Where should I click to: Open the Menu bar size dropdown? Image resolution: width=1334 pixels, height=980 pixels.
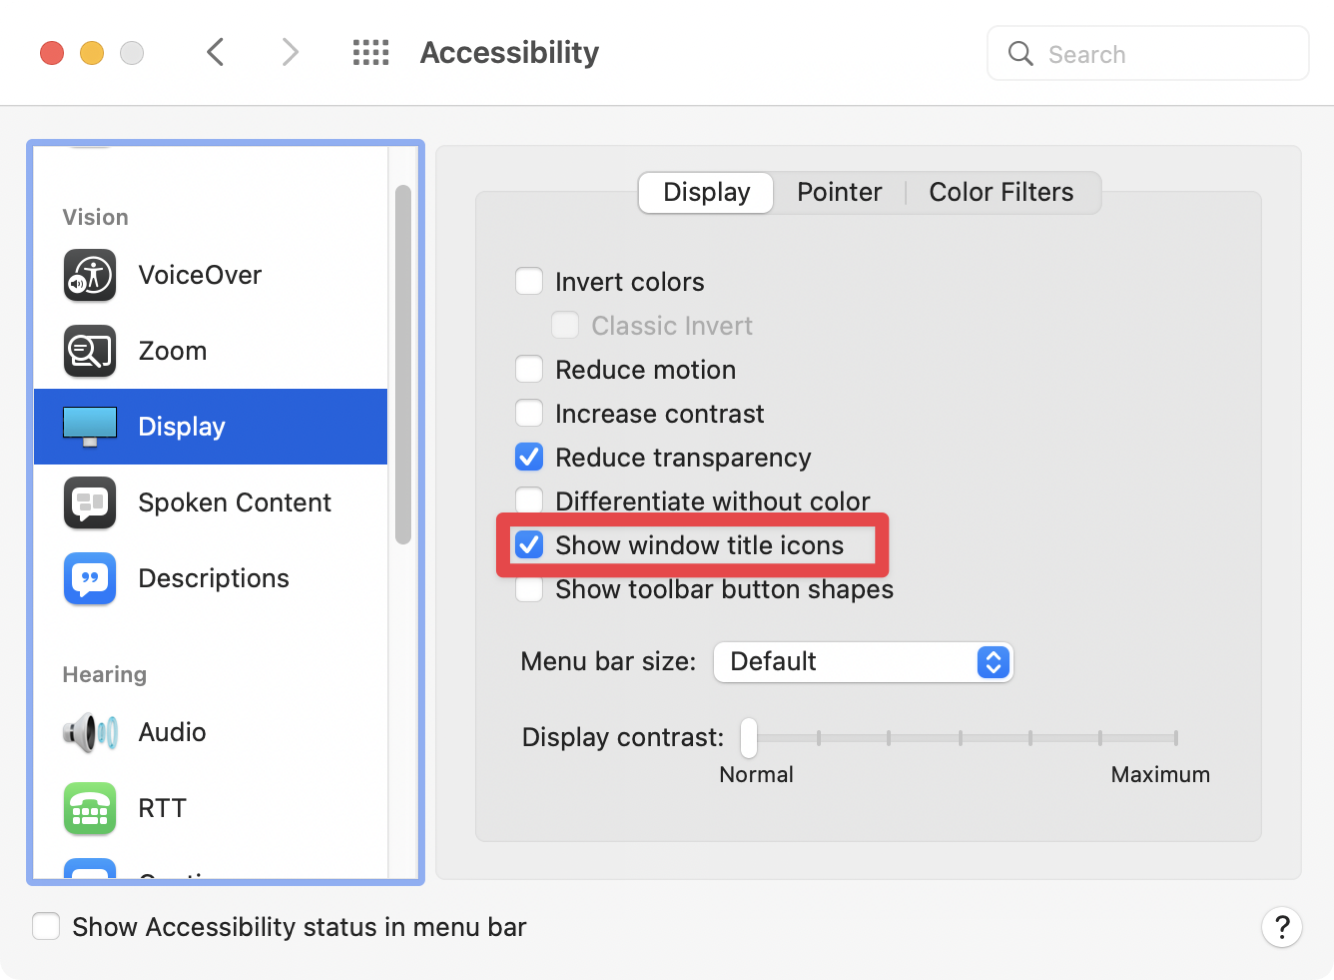pos(863,662)
